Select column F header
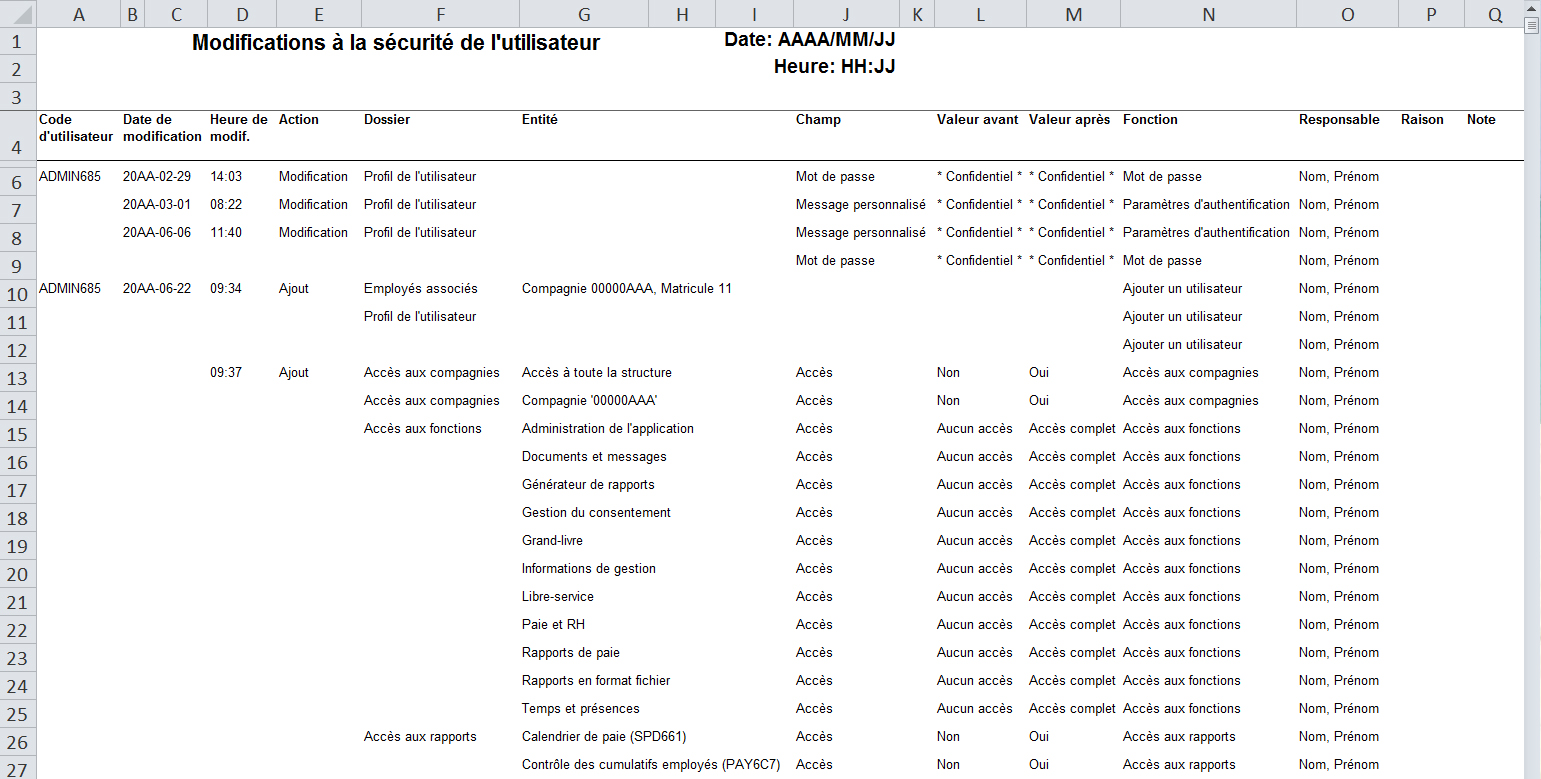The height and width of the screenshot is (779, 1541). 440,14
